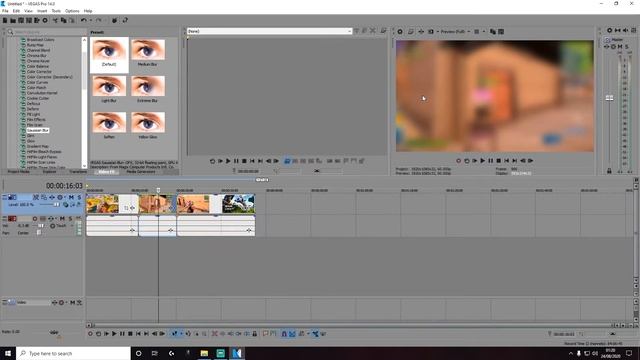The image size is (640, 360).
Task: Select Chroma Keyer in the video FX list
Action: click(38, 61)
